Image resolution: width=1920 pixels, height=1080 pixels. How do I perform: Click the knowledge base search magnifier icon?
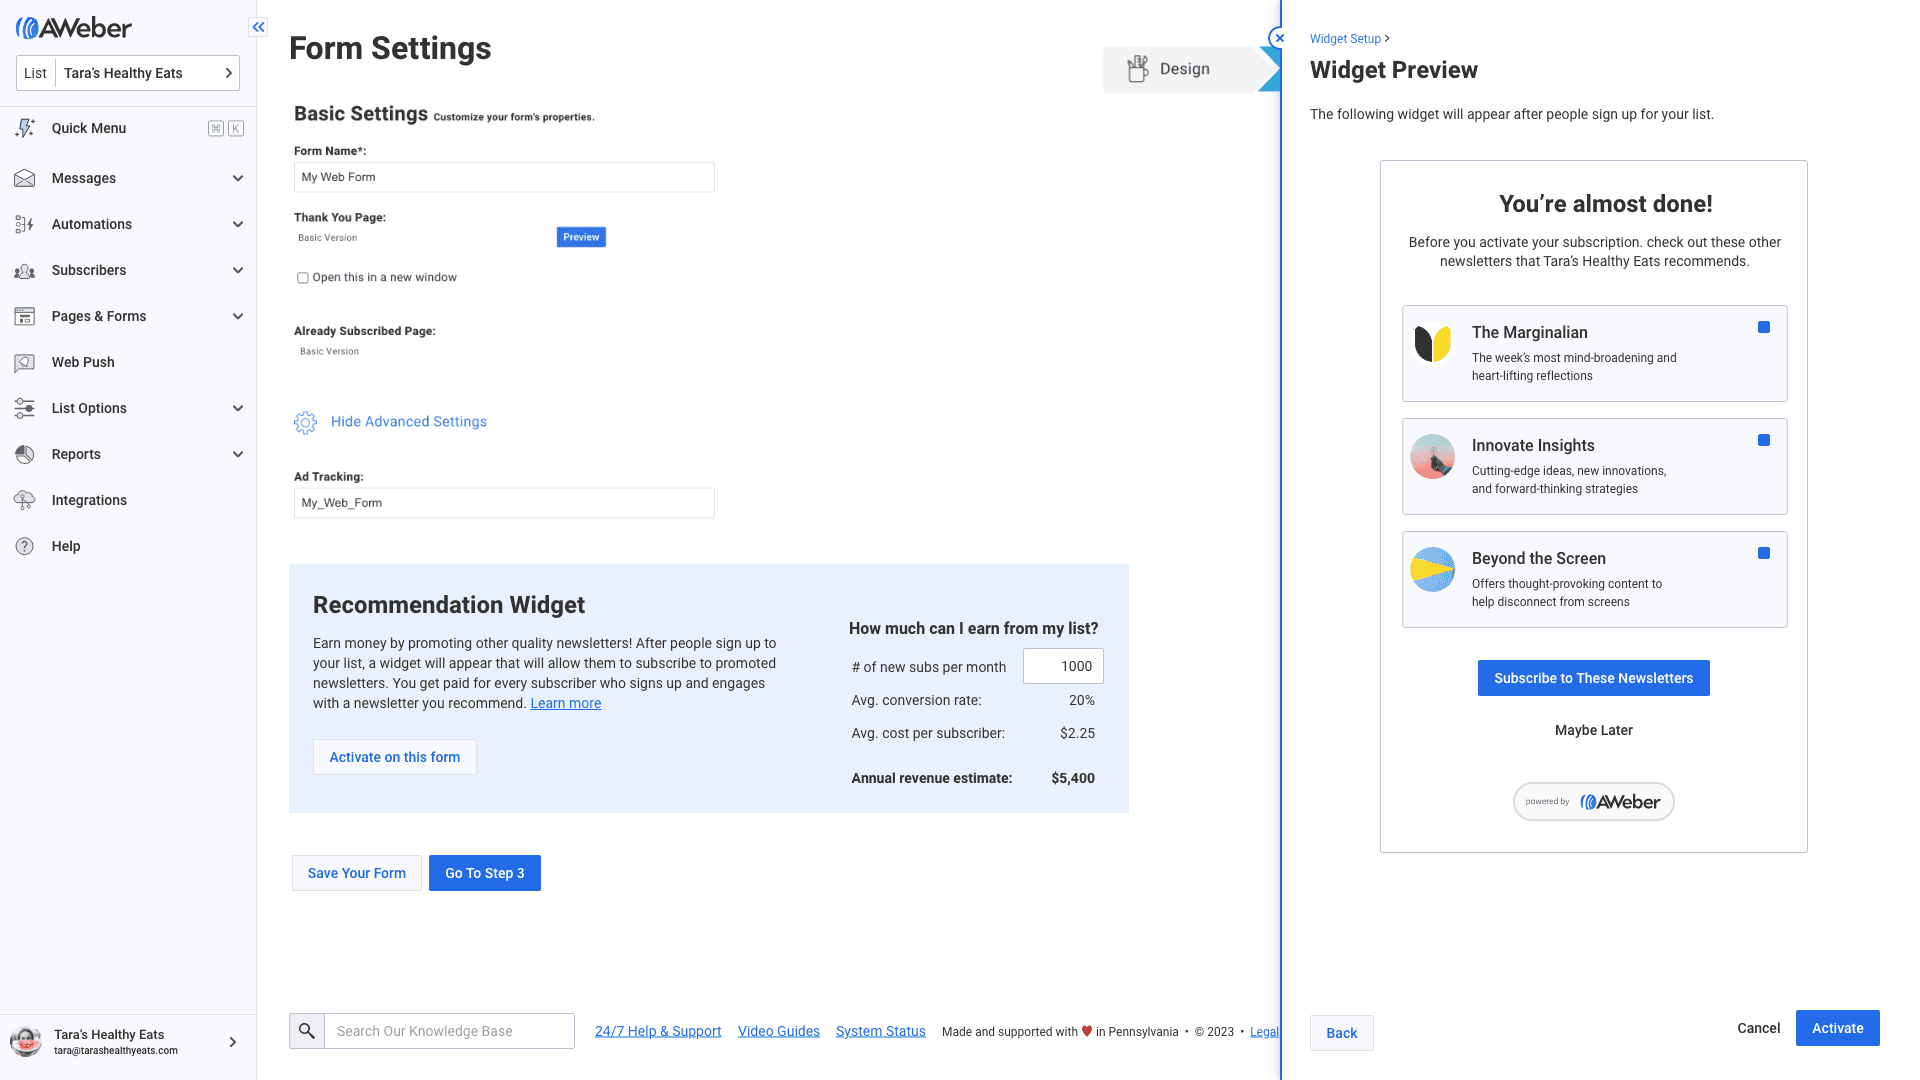307,1031
